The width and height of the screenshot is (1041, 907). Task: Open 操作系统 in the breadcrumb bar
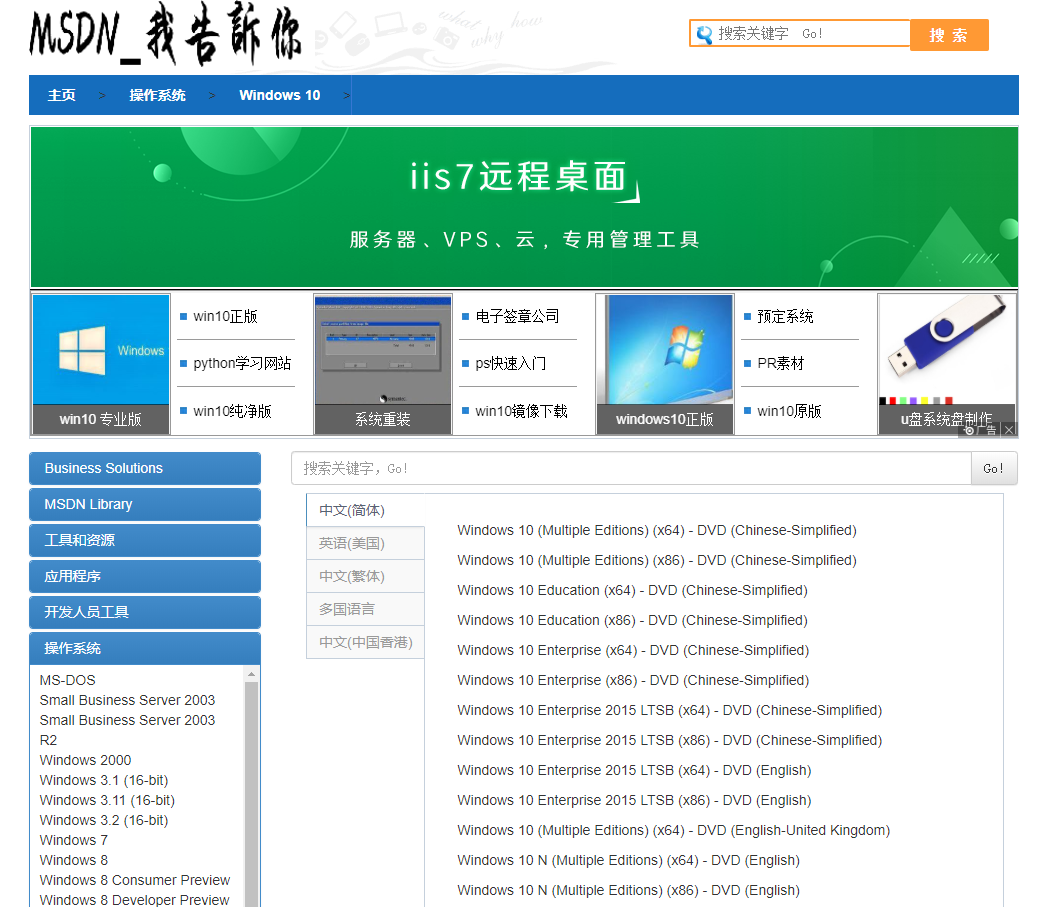click(157, 95)
